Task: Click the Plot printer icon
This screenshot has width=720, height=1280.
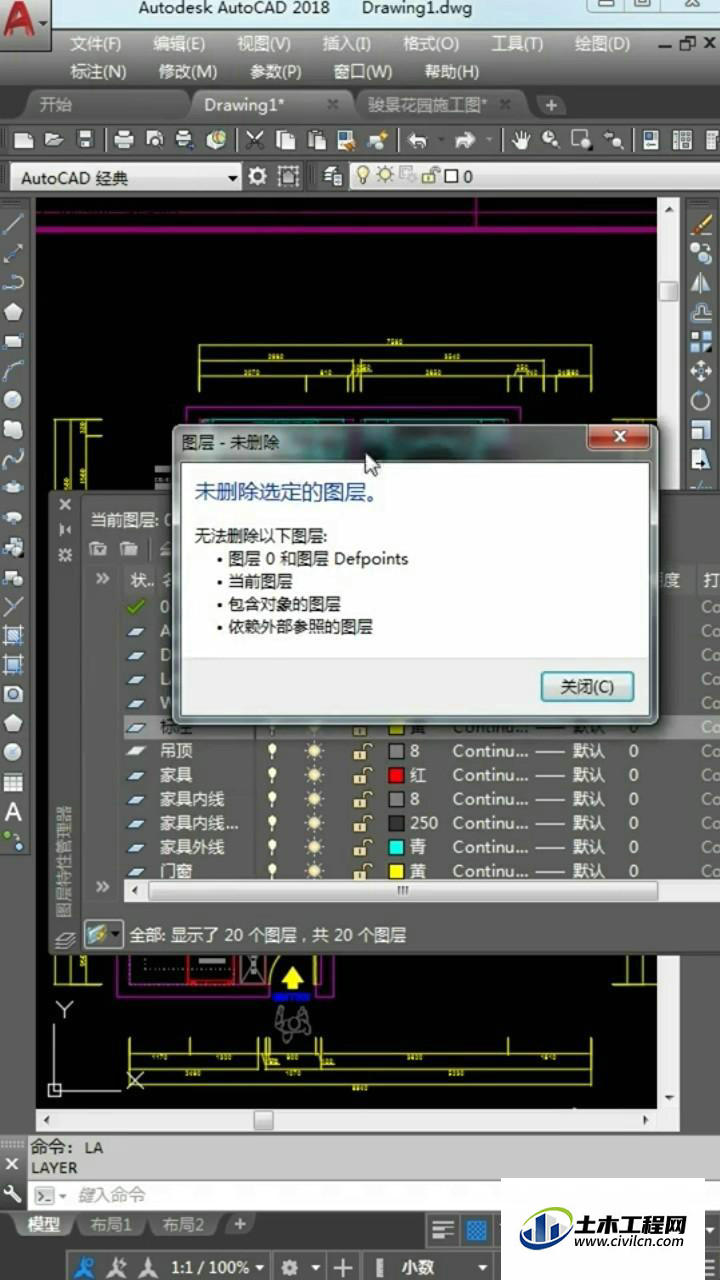Action: pos(124,140)
